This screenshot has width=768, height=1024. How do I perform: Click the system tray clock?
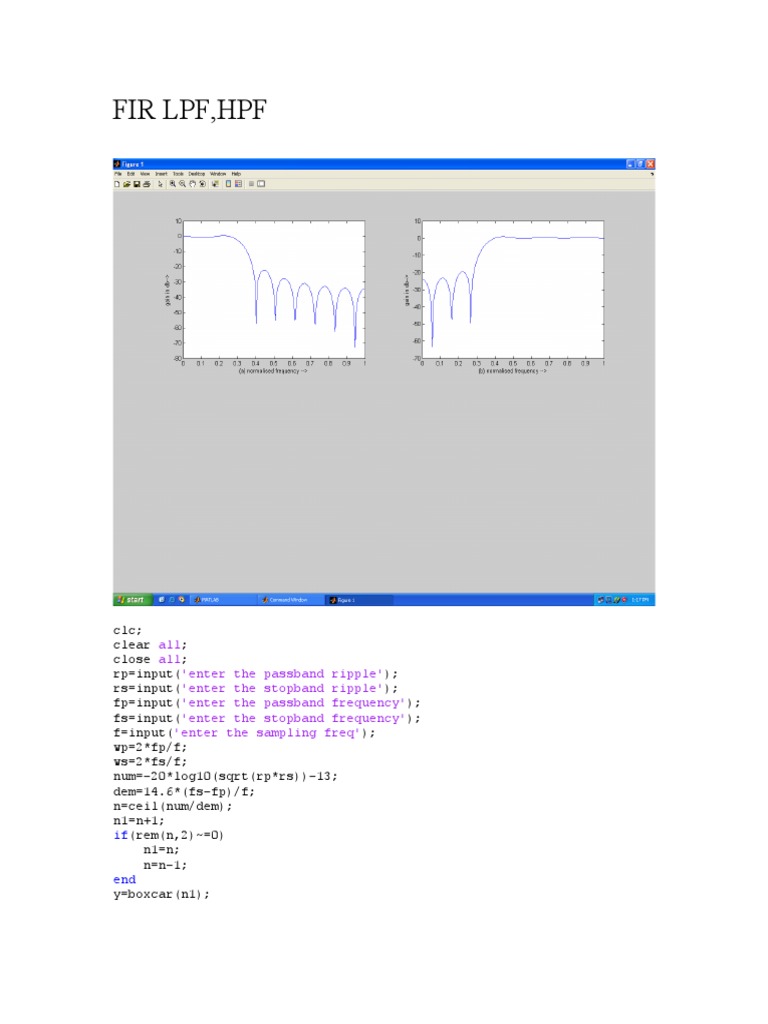pyautogui.click(x=640, y=600)
